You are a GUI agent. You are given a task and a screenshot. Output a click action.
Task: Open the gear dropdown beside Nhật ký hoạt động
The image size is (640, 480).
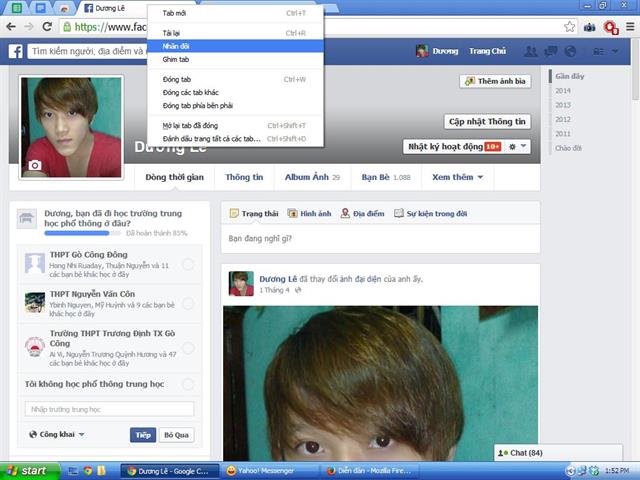pyautogui.click(x=517, y=146)
